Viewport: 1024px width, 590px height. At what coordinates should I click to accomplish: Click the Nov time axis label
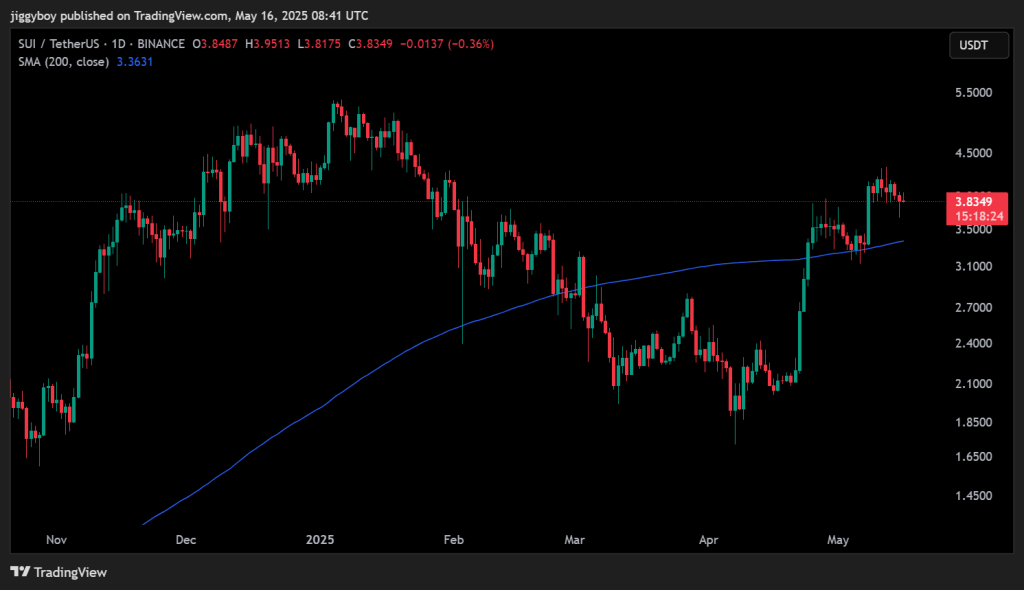pyautogui.click(x=56, y=540)
